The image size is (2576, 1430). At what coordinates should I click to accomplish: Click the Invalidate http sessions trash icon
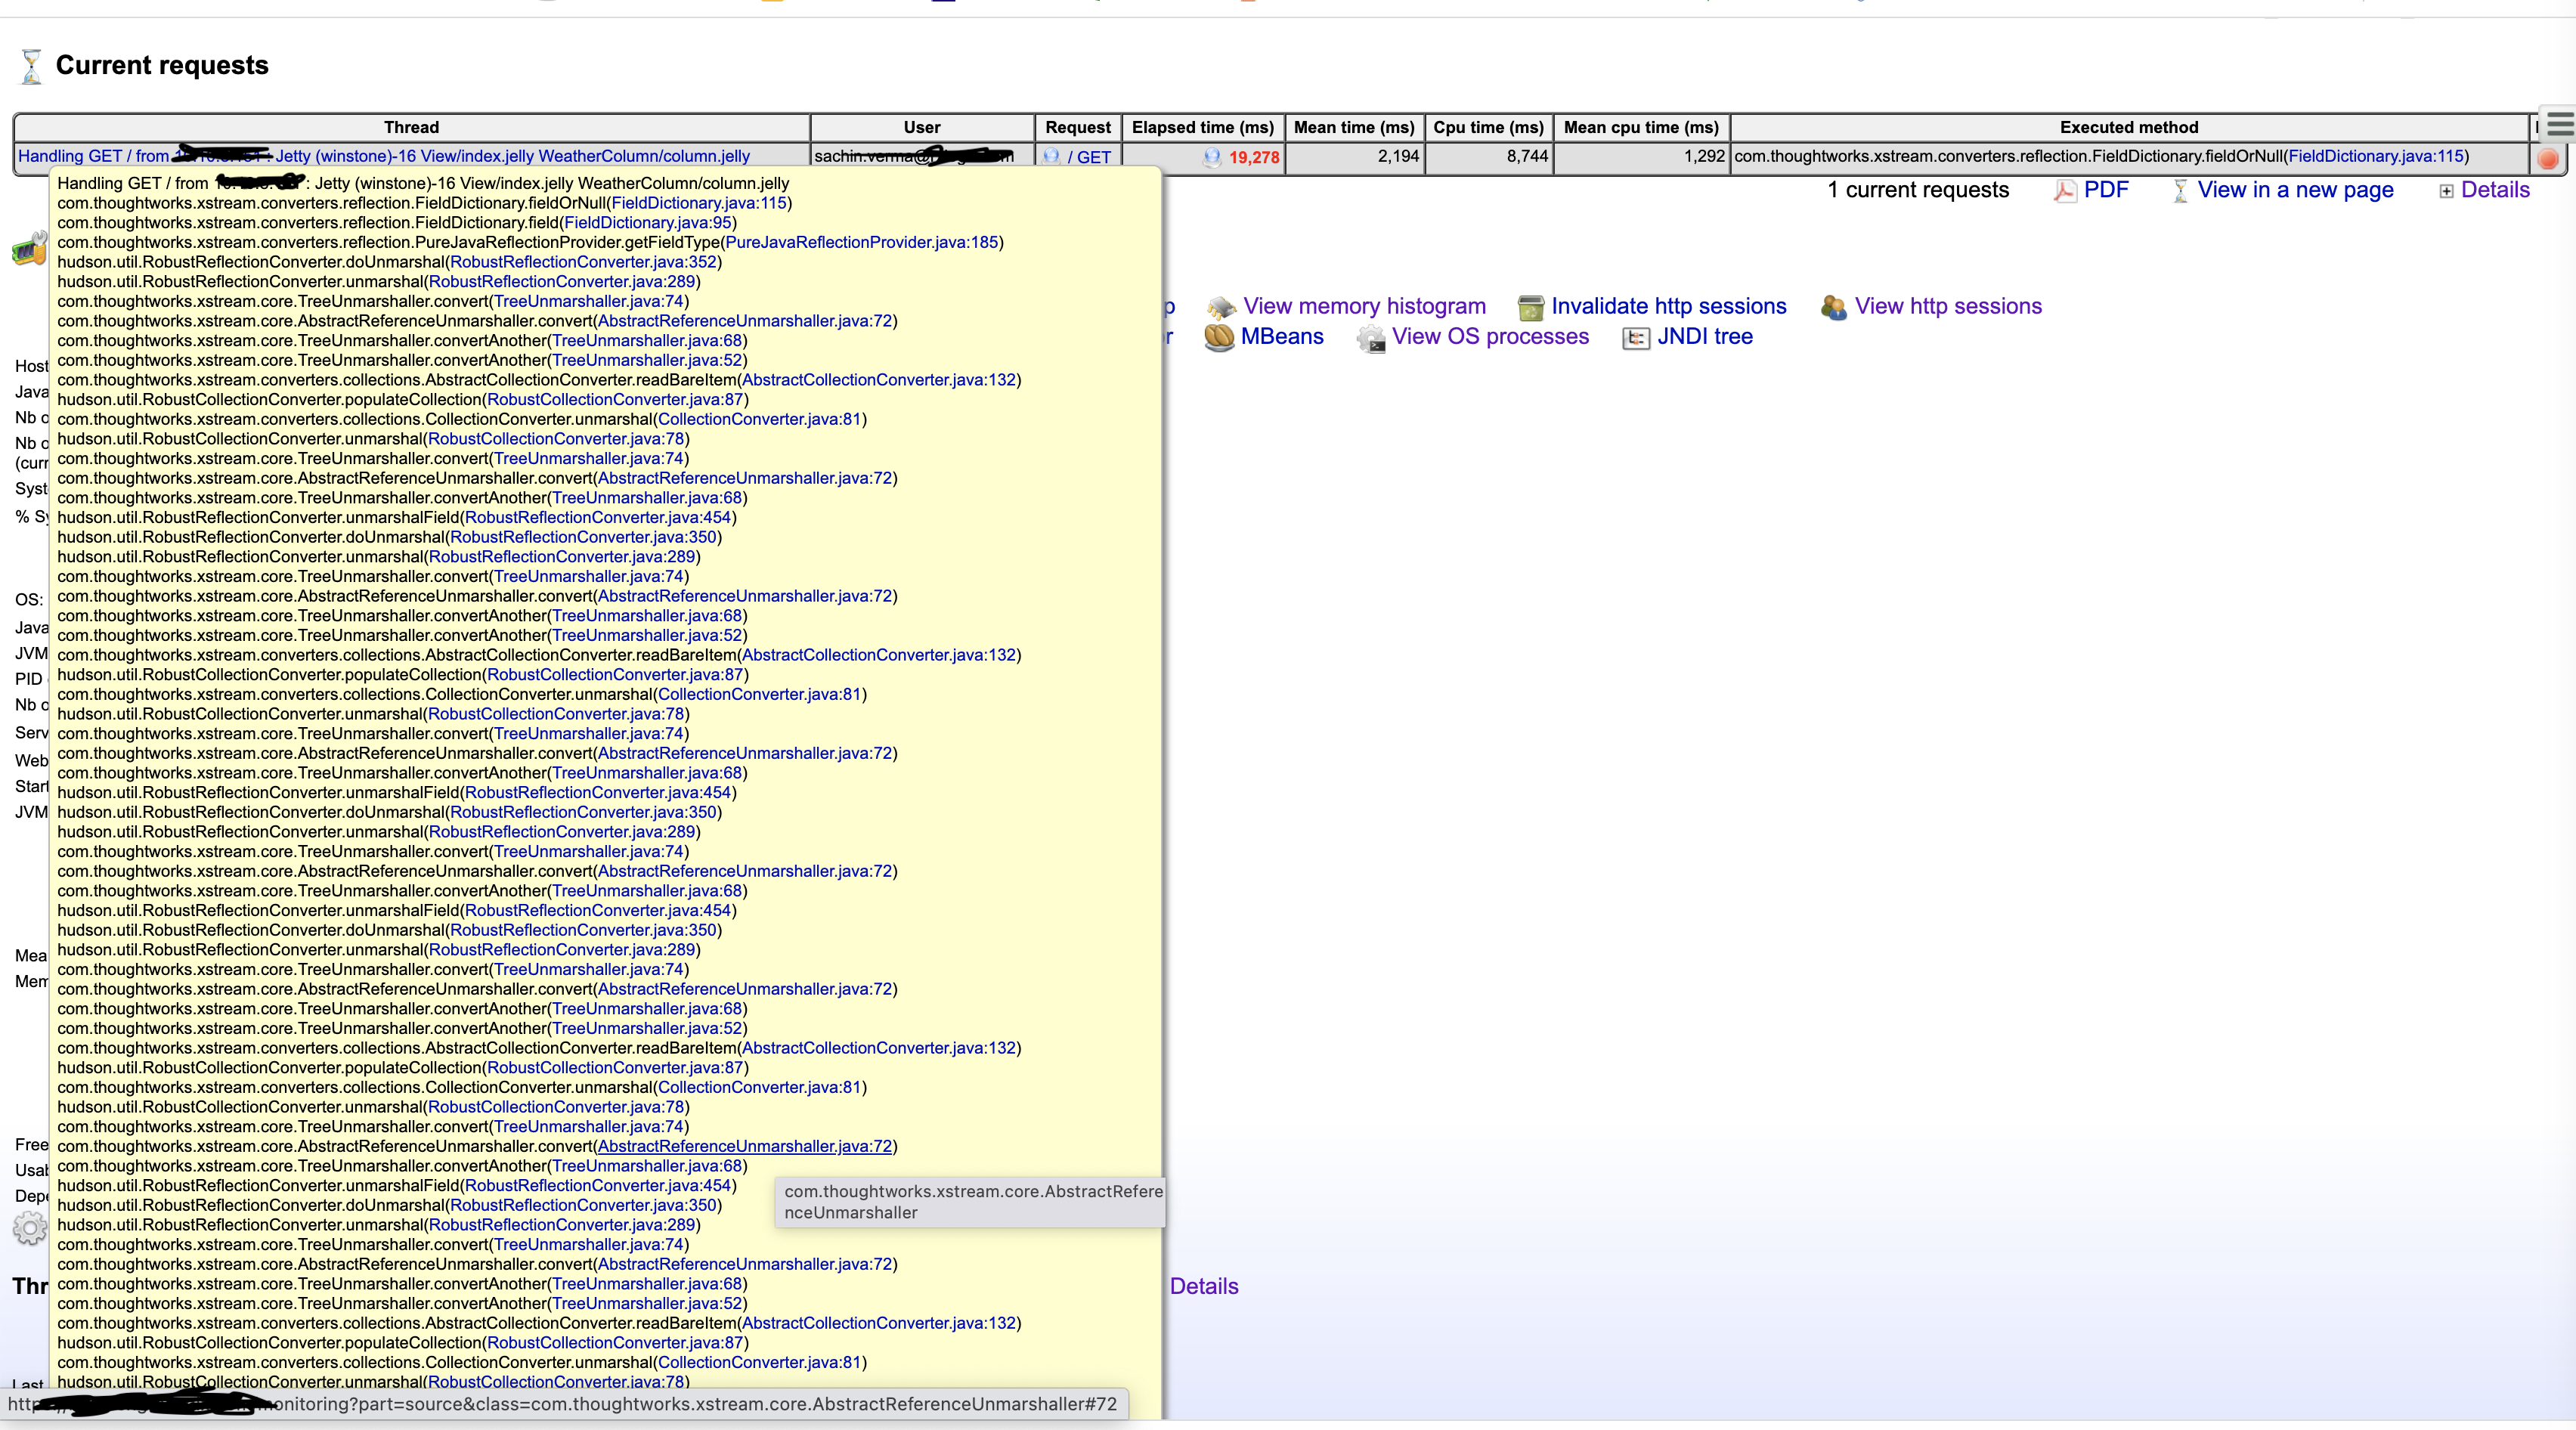pos(1530,307)
